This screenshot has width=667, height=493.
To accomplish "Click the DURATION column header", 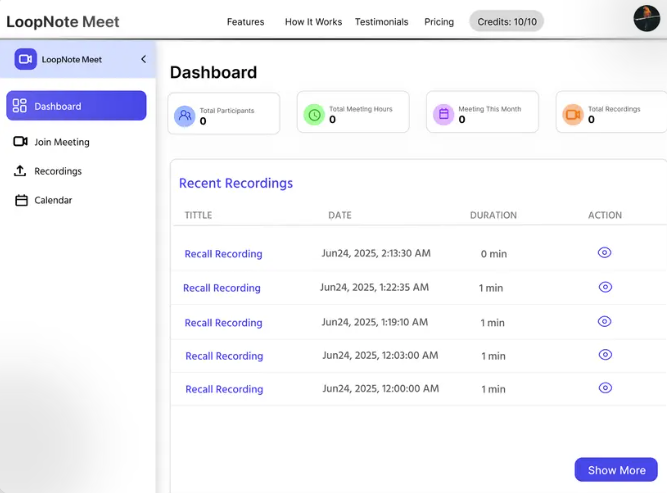I will (493, 215).
